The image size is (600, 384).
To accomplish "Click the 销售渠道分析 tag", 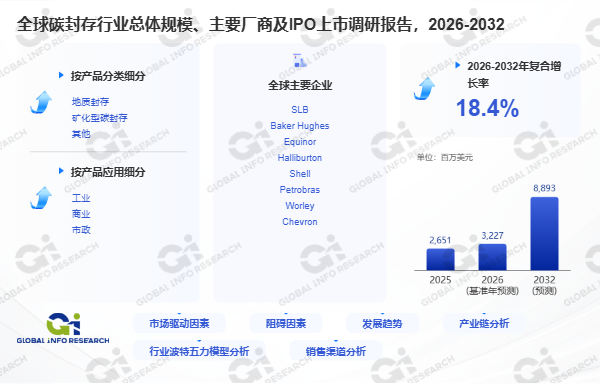I will 336,351.
